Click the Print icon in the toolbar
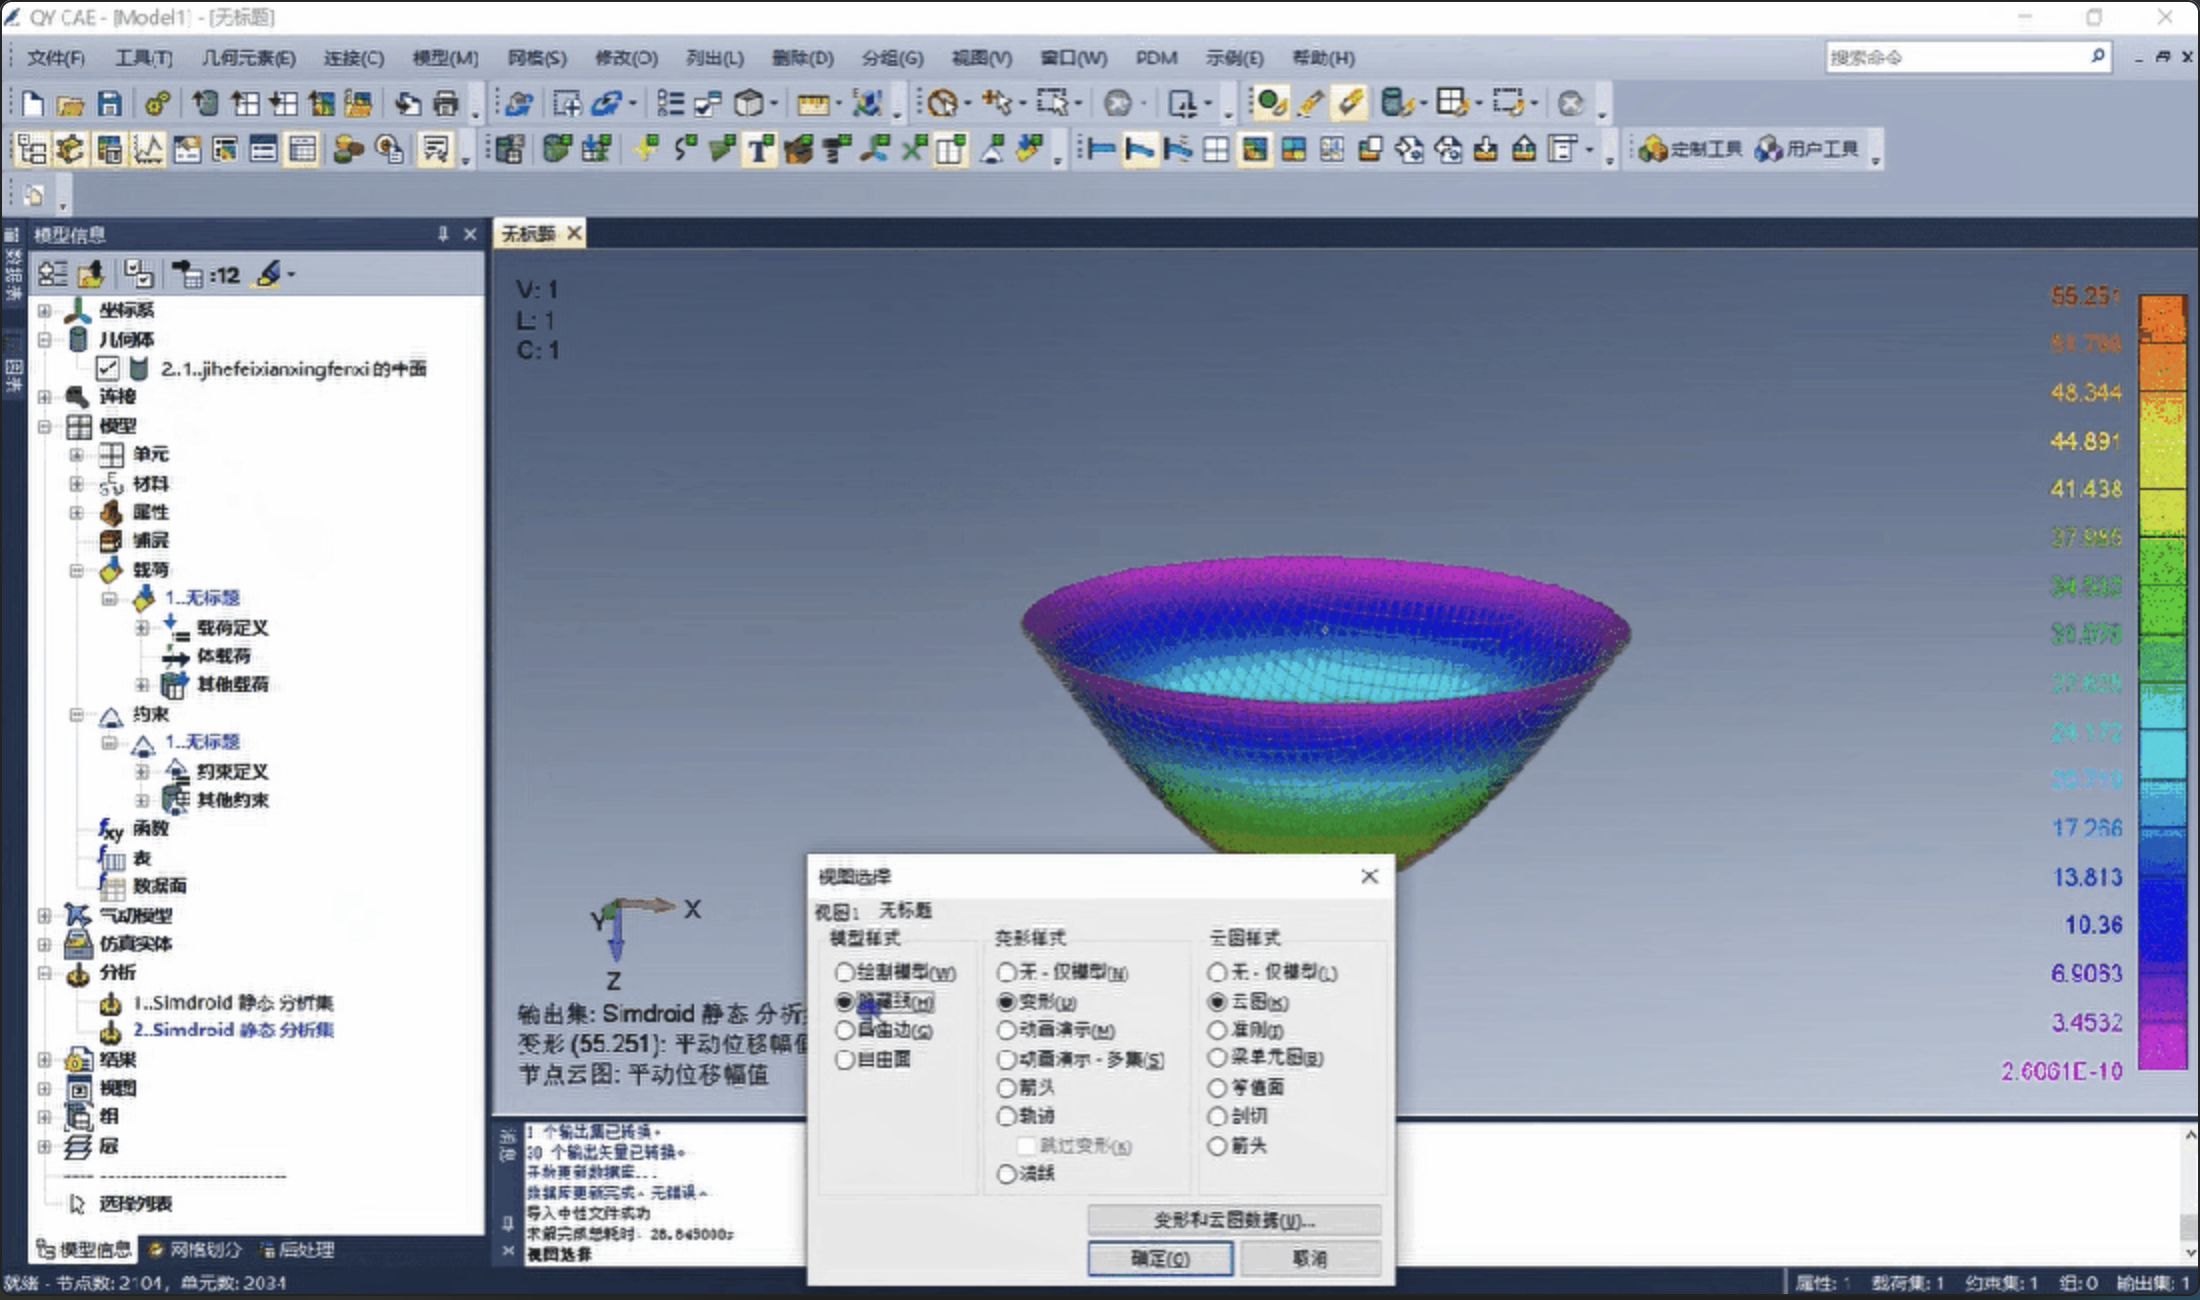The image size is (2200, 1300). (446, 103)
